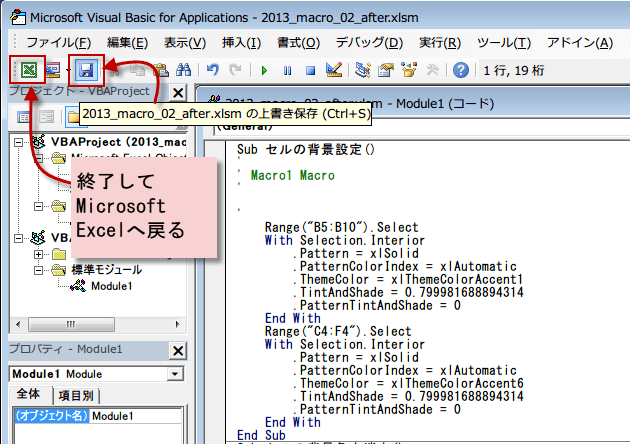The image size is (630, 444).
Task: Click the Module1 value field in properties
Action: 136,416
